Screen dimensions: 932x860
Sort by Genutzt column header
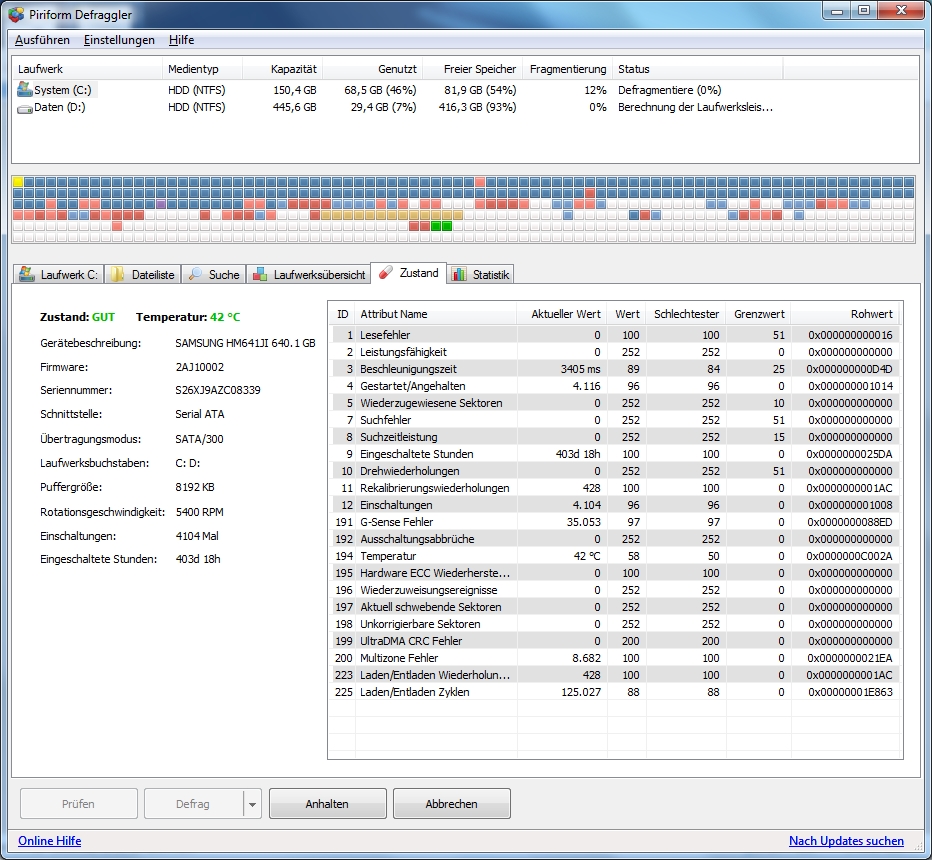tap(373, 69)
